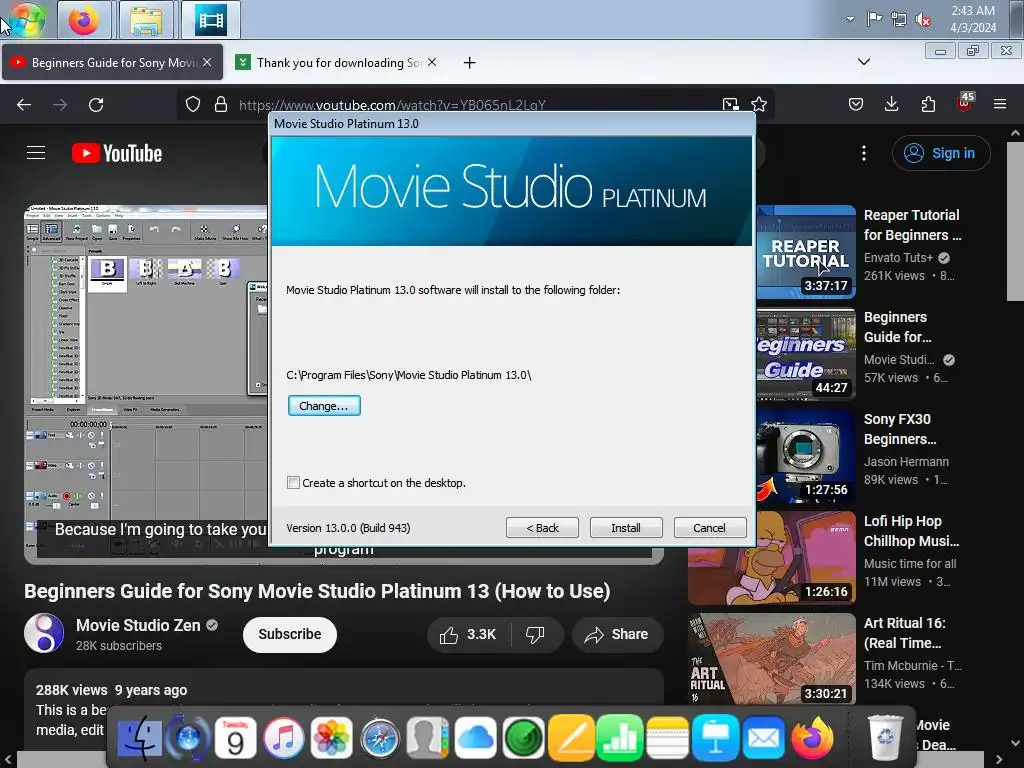Screen dimensions: 1024x768
Task: Select the Movie Studio installer taskbar icon
Action: [211, 20]
